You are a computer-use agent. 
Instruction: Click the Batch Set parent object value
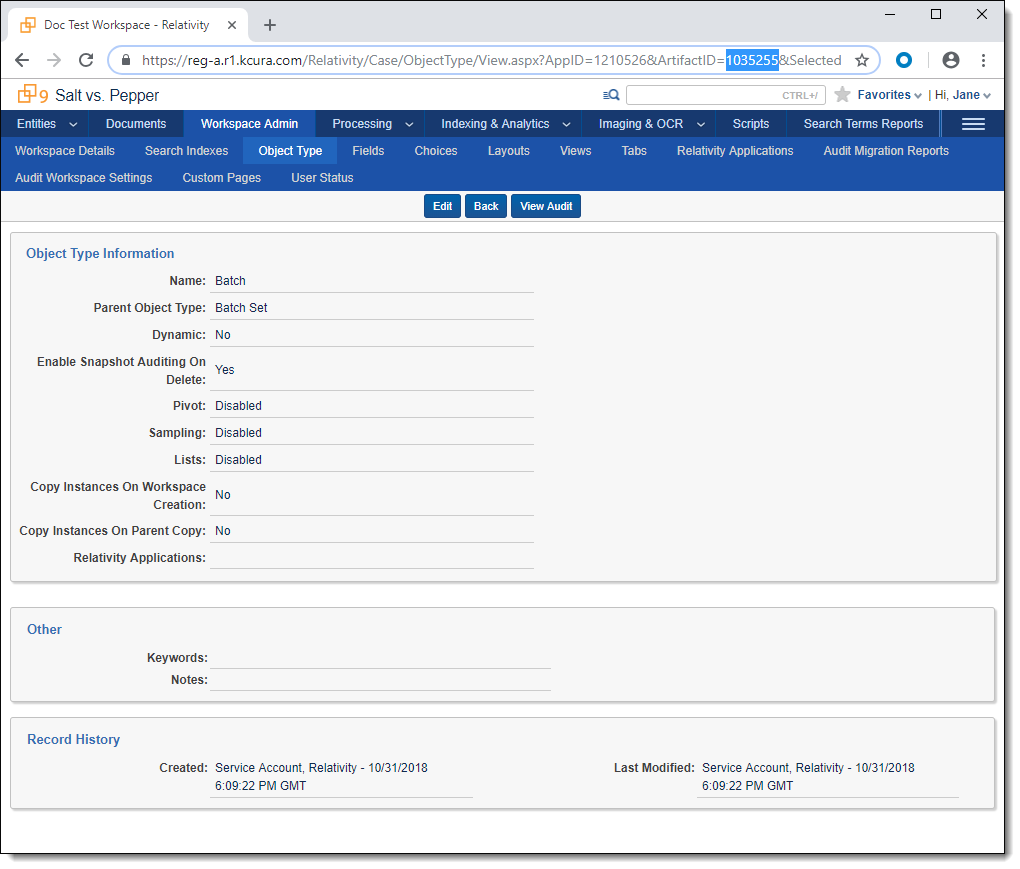(241, 308)
